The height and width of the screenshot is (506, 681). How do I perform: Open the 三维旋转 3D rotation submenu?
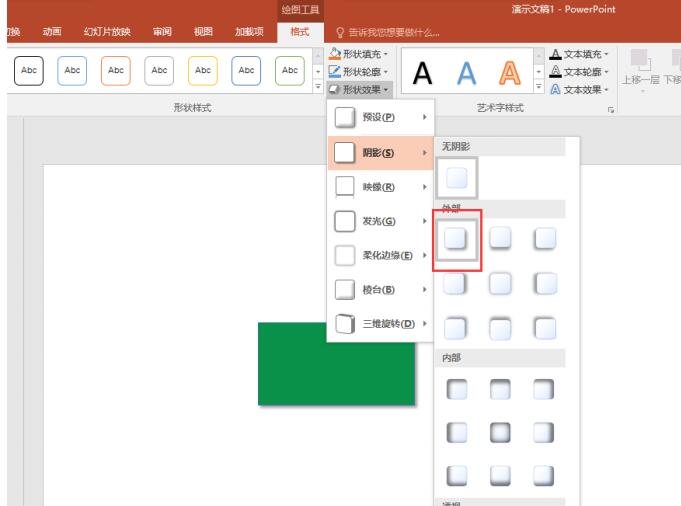point(384,323)
